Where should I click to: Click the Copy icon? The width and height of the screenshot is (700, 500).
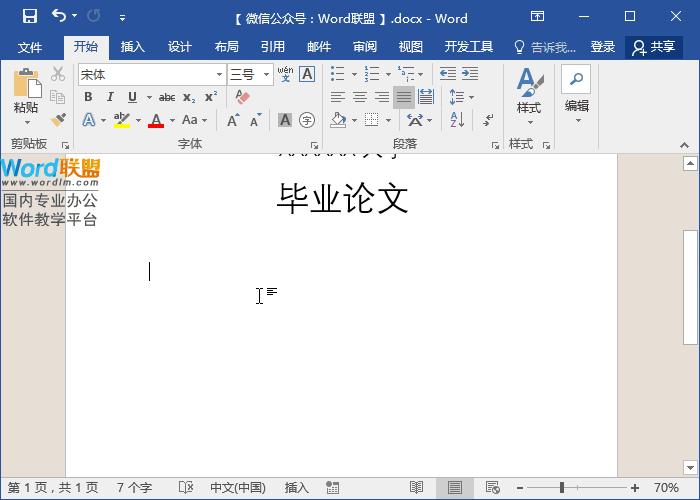[58, 96]
